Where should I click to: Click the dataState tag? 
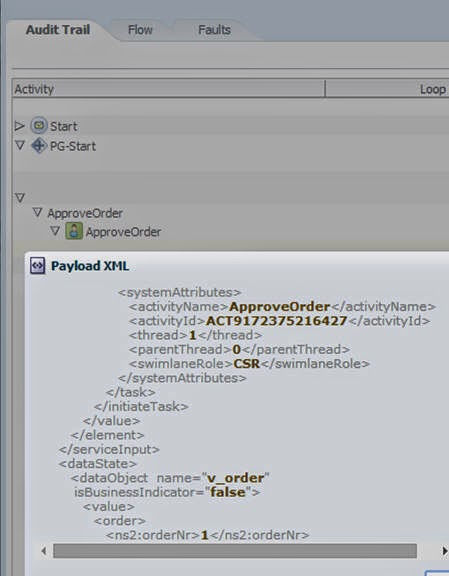(98, 464)
